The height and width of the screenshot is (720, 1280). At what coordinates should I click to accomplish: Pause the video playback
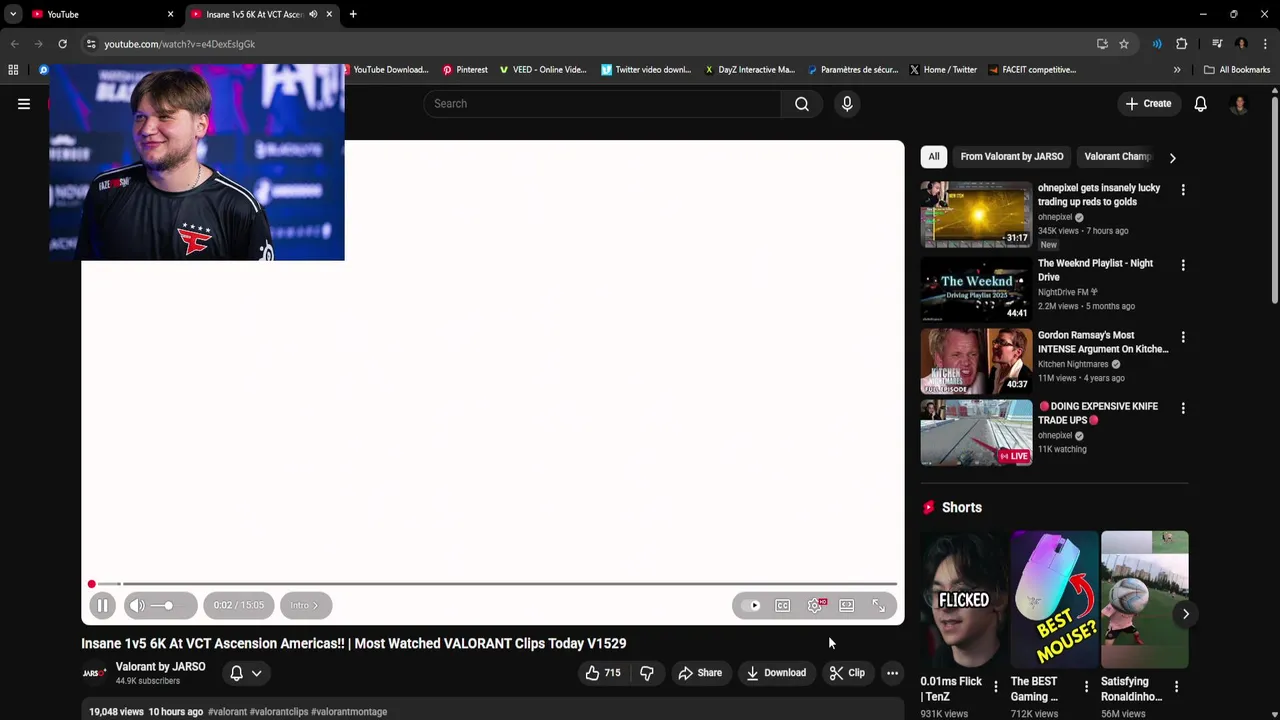click(x=102, y=605)
